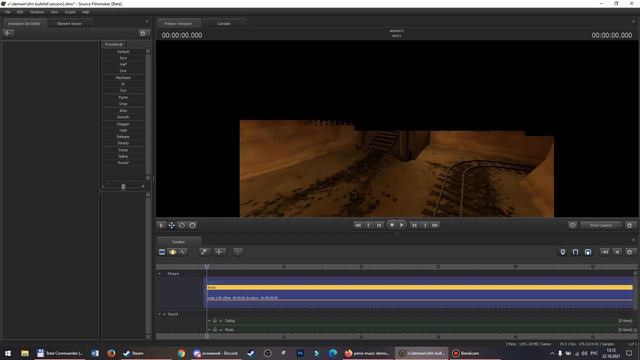Add an animation set with the plus button
The image size is (640, 360).
click(8, 33)
